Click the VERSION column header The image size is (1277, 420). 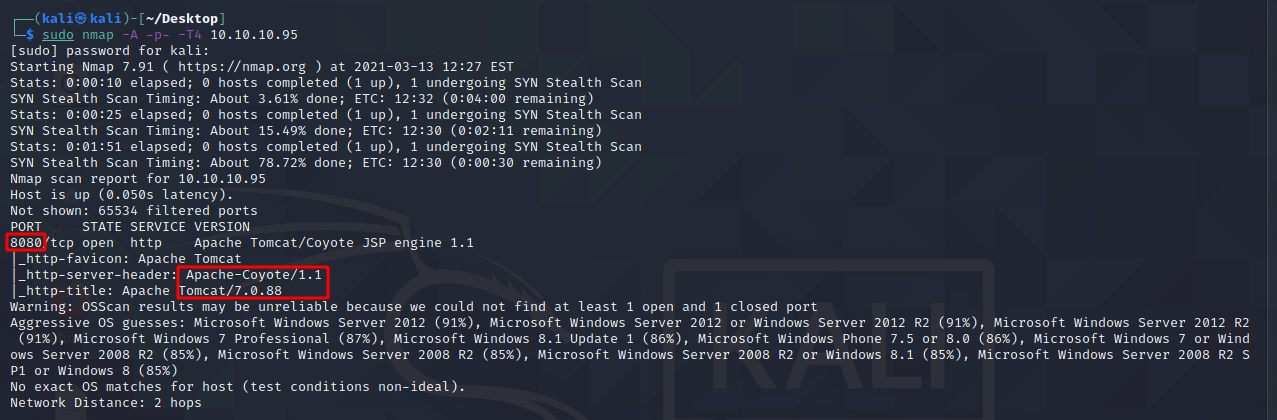point(222,227)
